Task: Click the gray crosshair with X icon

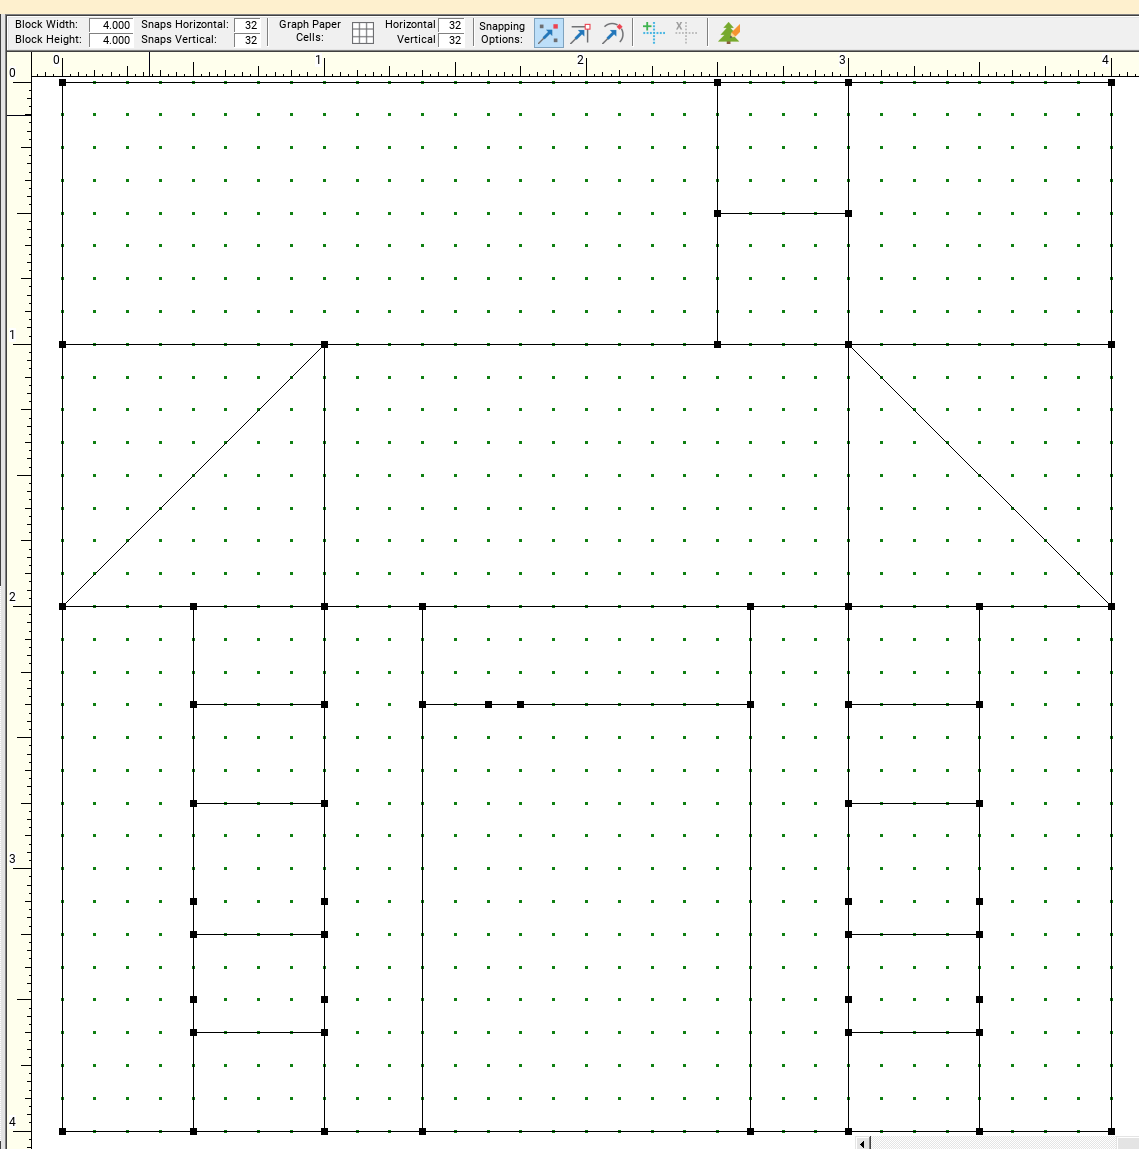Action: 685,33
